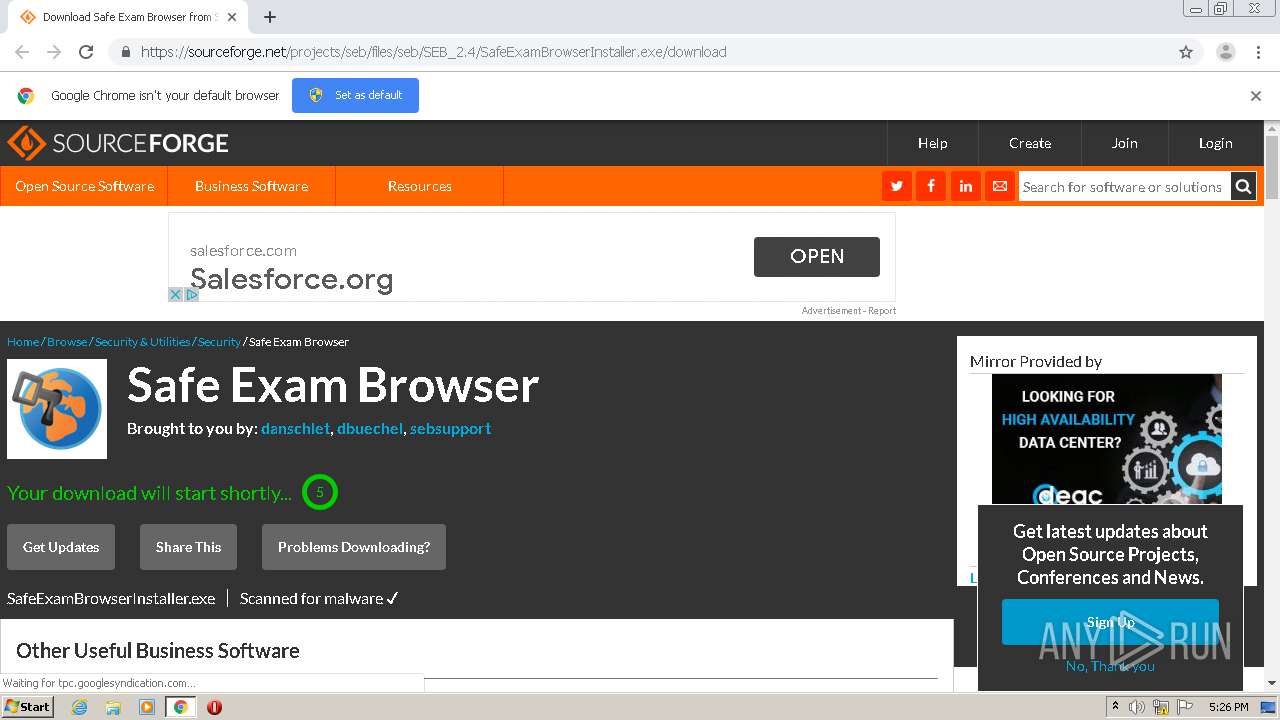This screenshot has height=720, width=1280.
Task: Click the email newsletter envelope icon
Action: [999, 186]
